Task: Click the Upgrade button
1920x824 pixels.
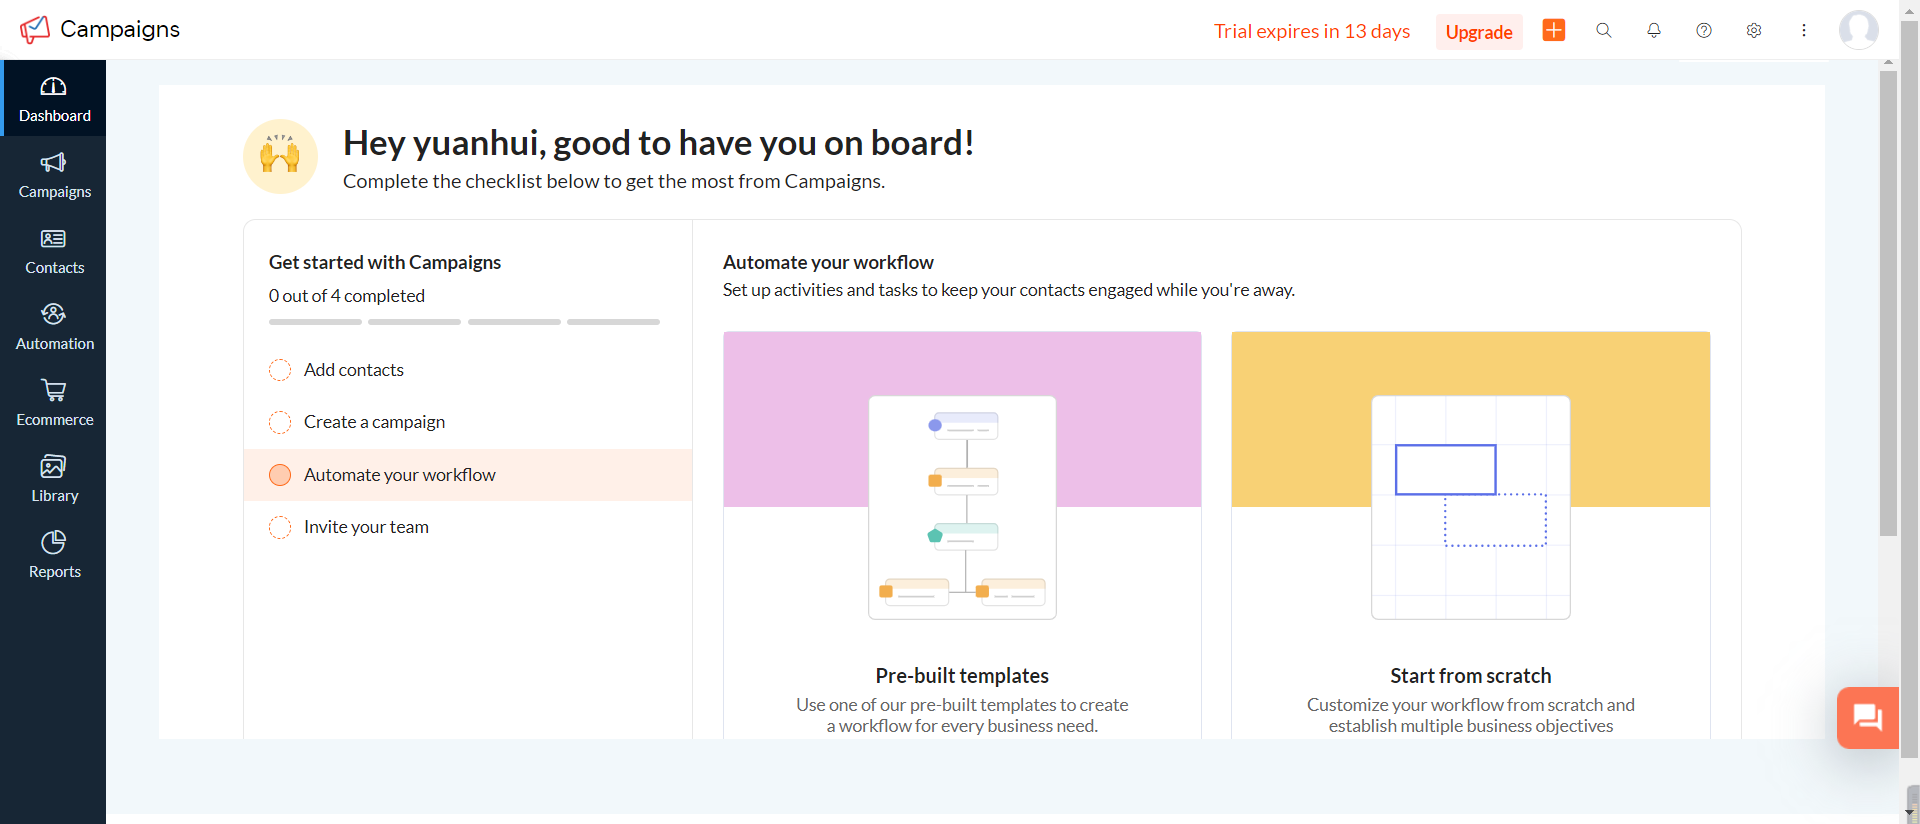Action: tap(1479, 32)
